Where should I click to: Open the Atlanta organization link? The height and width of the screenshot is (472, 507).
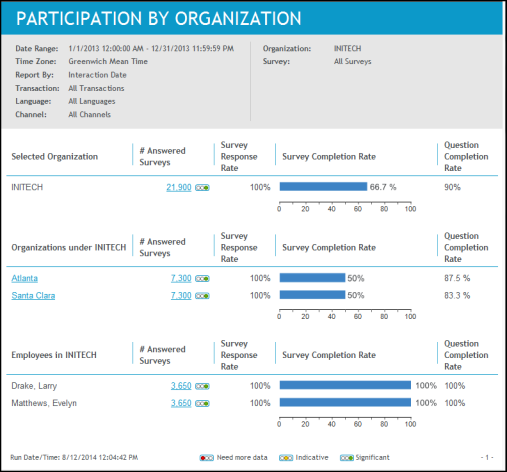tap(25, 278)
